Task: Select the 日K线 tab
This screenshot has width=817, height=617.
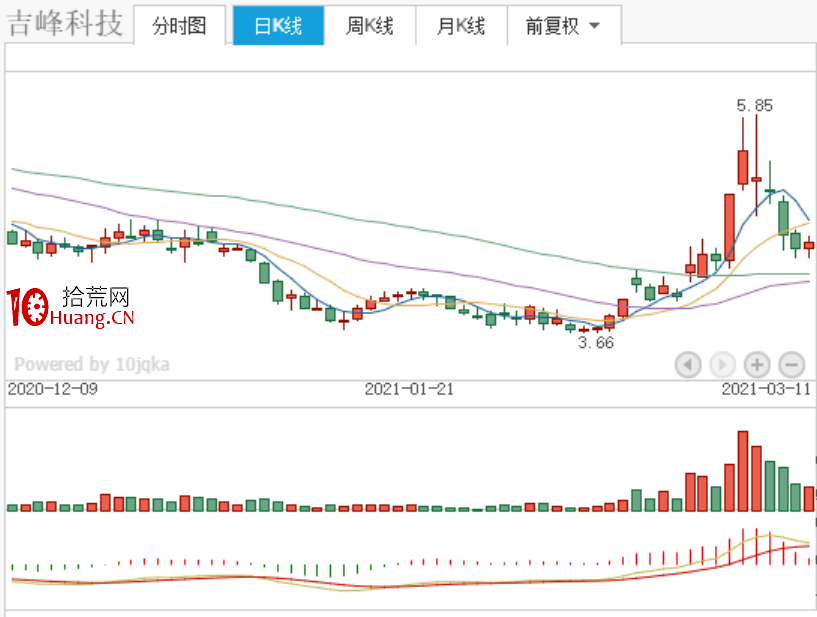Action: [279, 26]
